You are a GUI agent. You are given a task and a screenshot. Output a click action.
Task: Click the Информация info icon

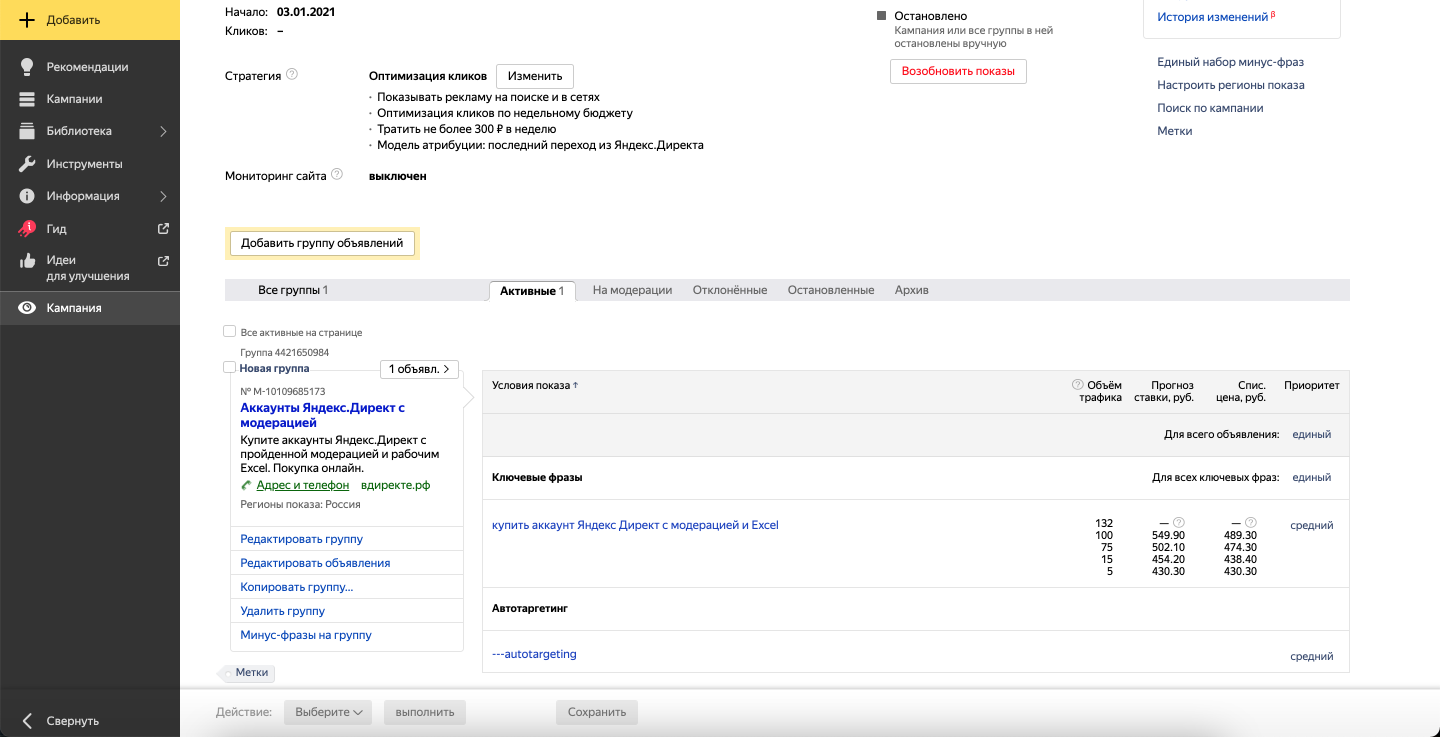27,196
